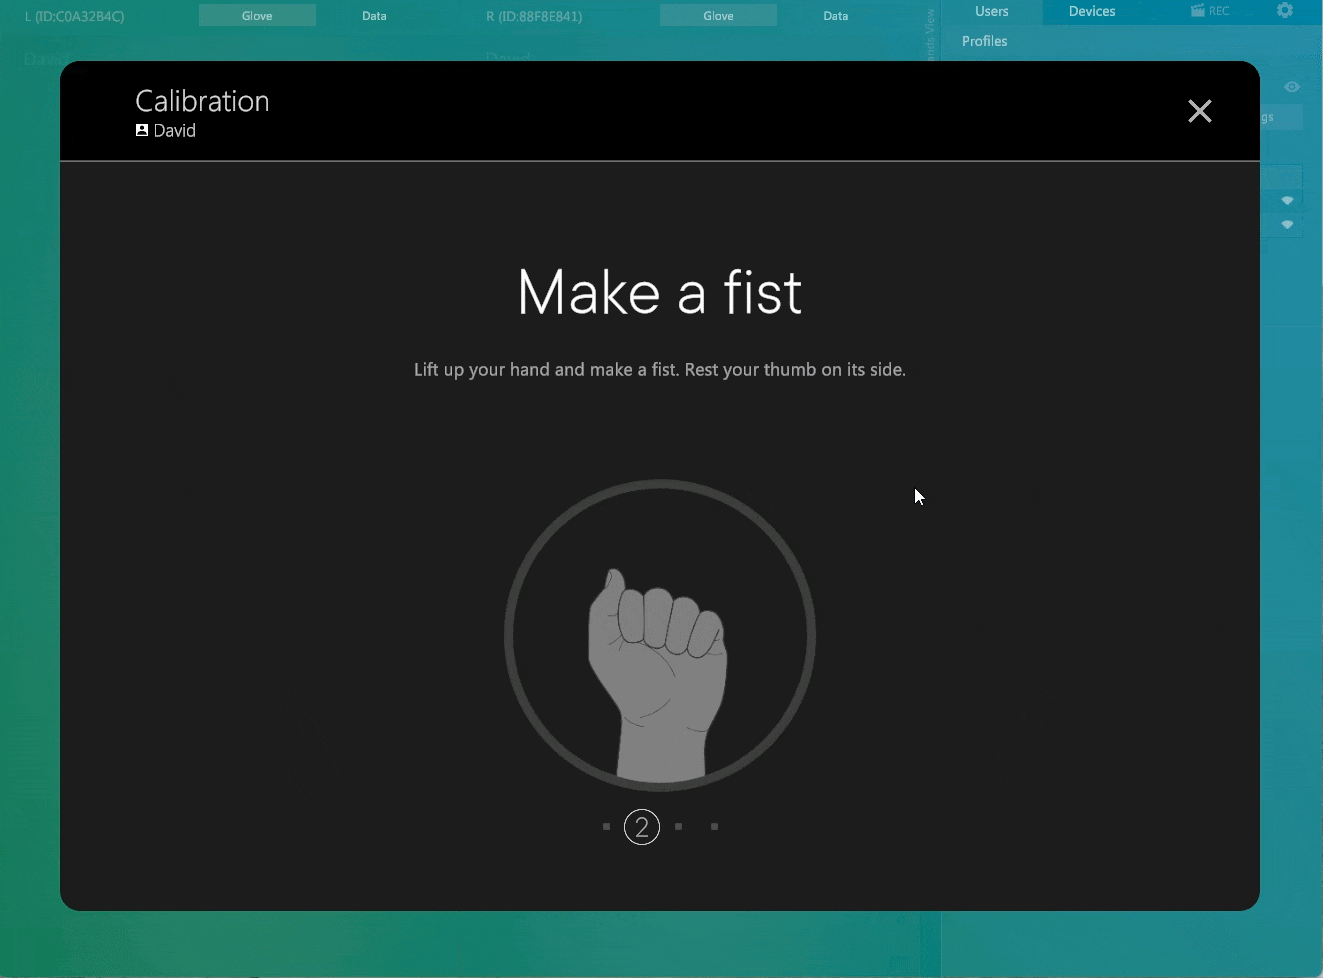Select Data view for left glove C0A32B4C
Image resolution: width=1323 pixels, height=978 pixels.
[374, 15]
